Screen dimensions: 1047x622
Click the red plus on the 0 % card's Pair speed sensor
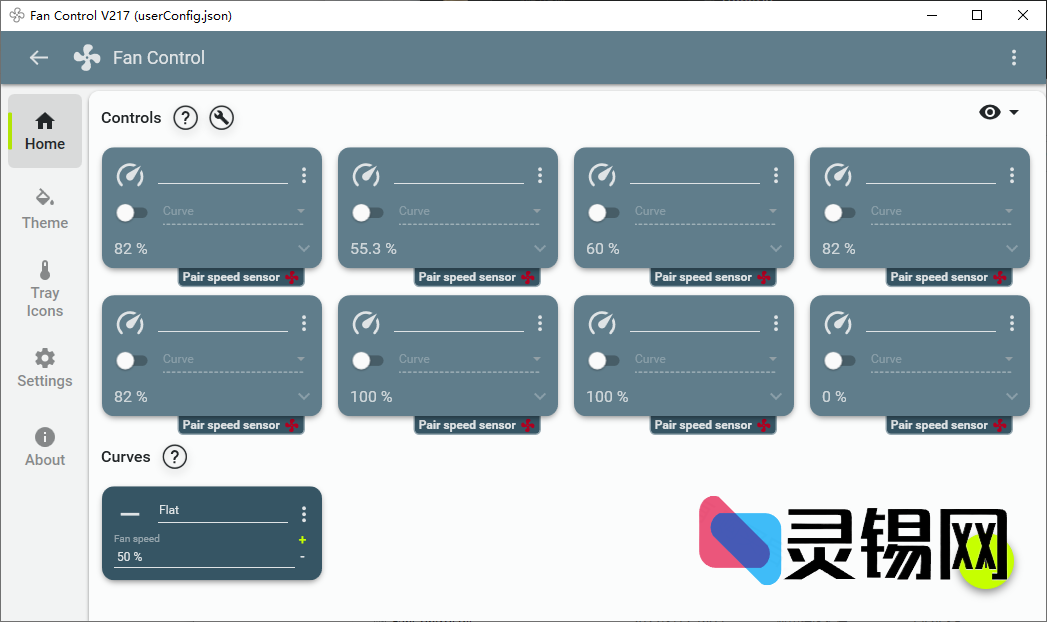tap(1000, 425)
